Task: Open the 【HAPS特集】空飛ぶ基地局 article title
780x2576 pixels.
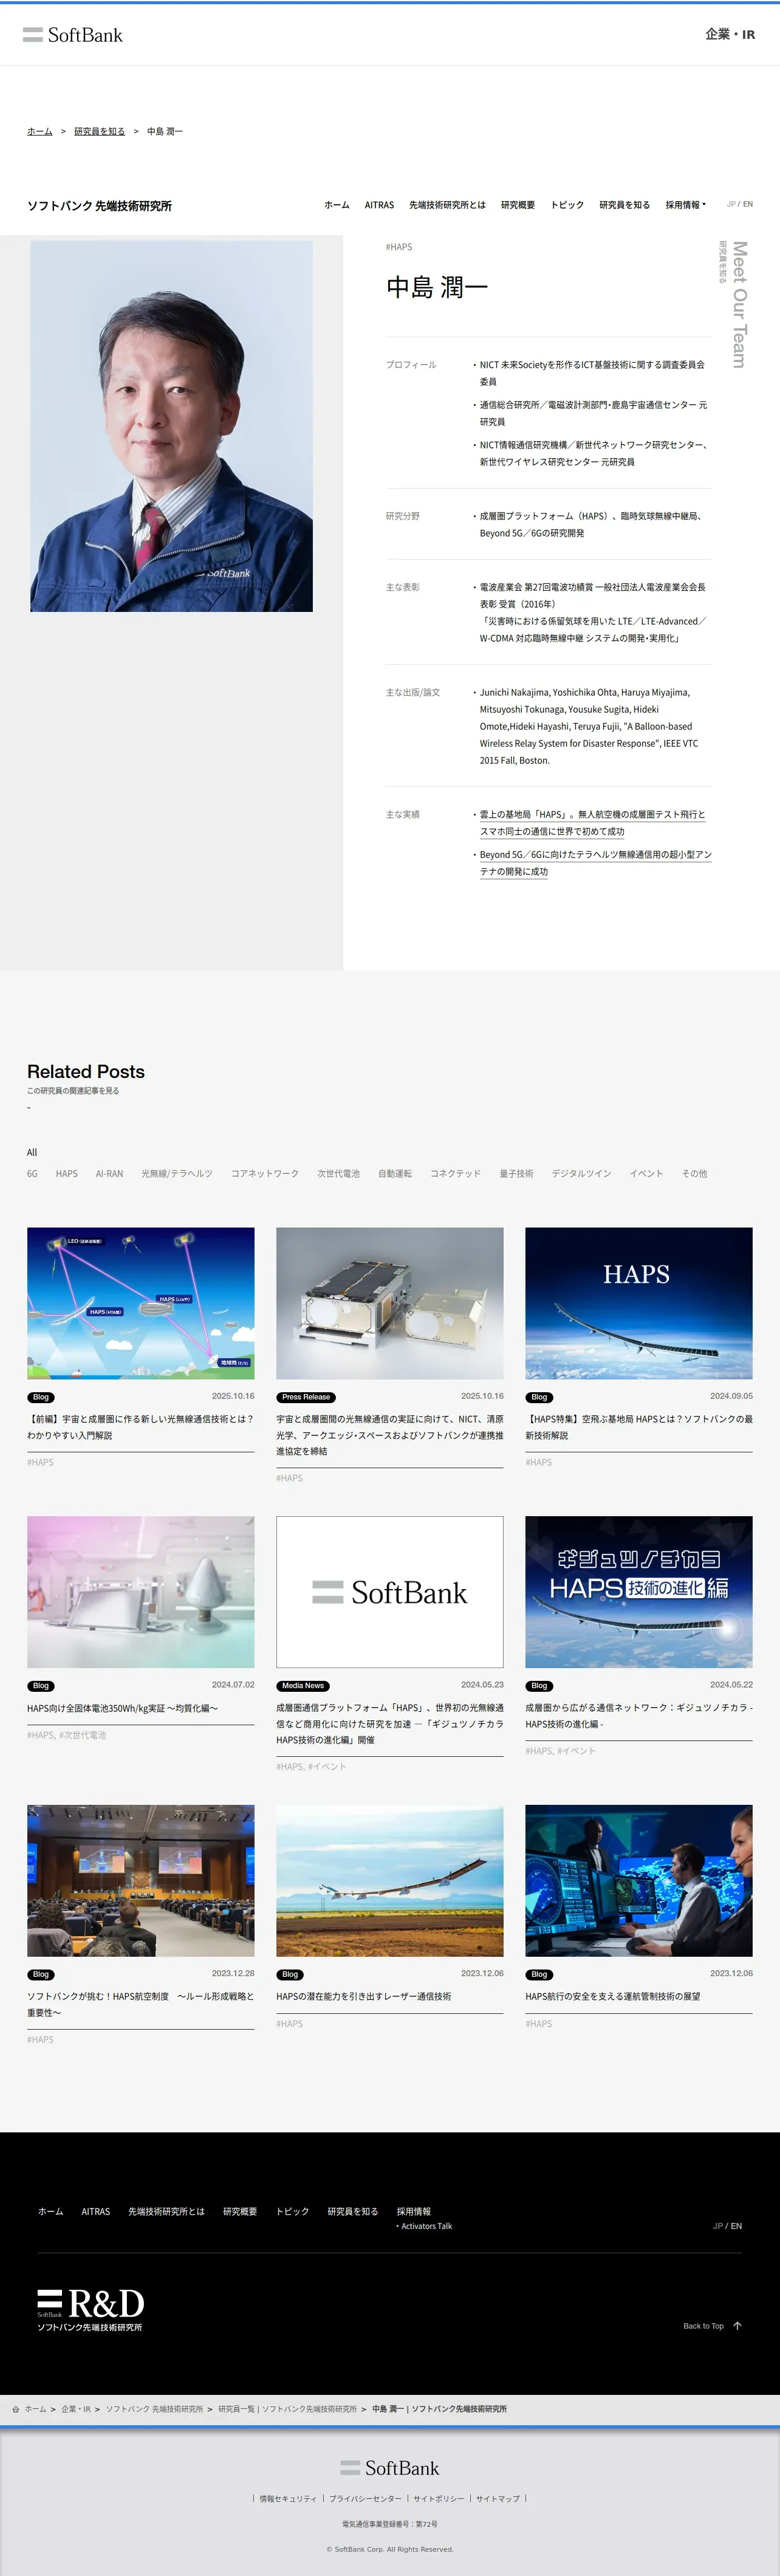Action: (x=639, y=1427)
